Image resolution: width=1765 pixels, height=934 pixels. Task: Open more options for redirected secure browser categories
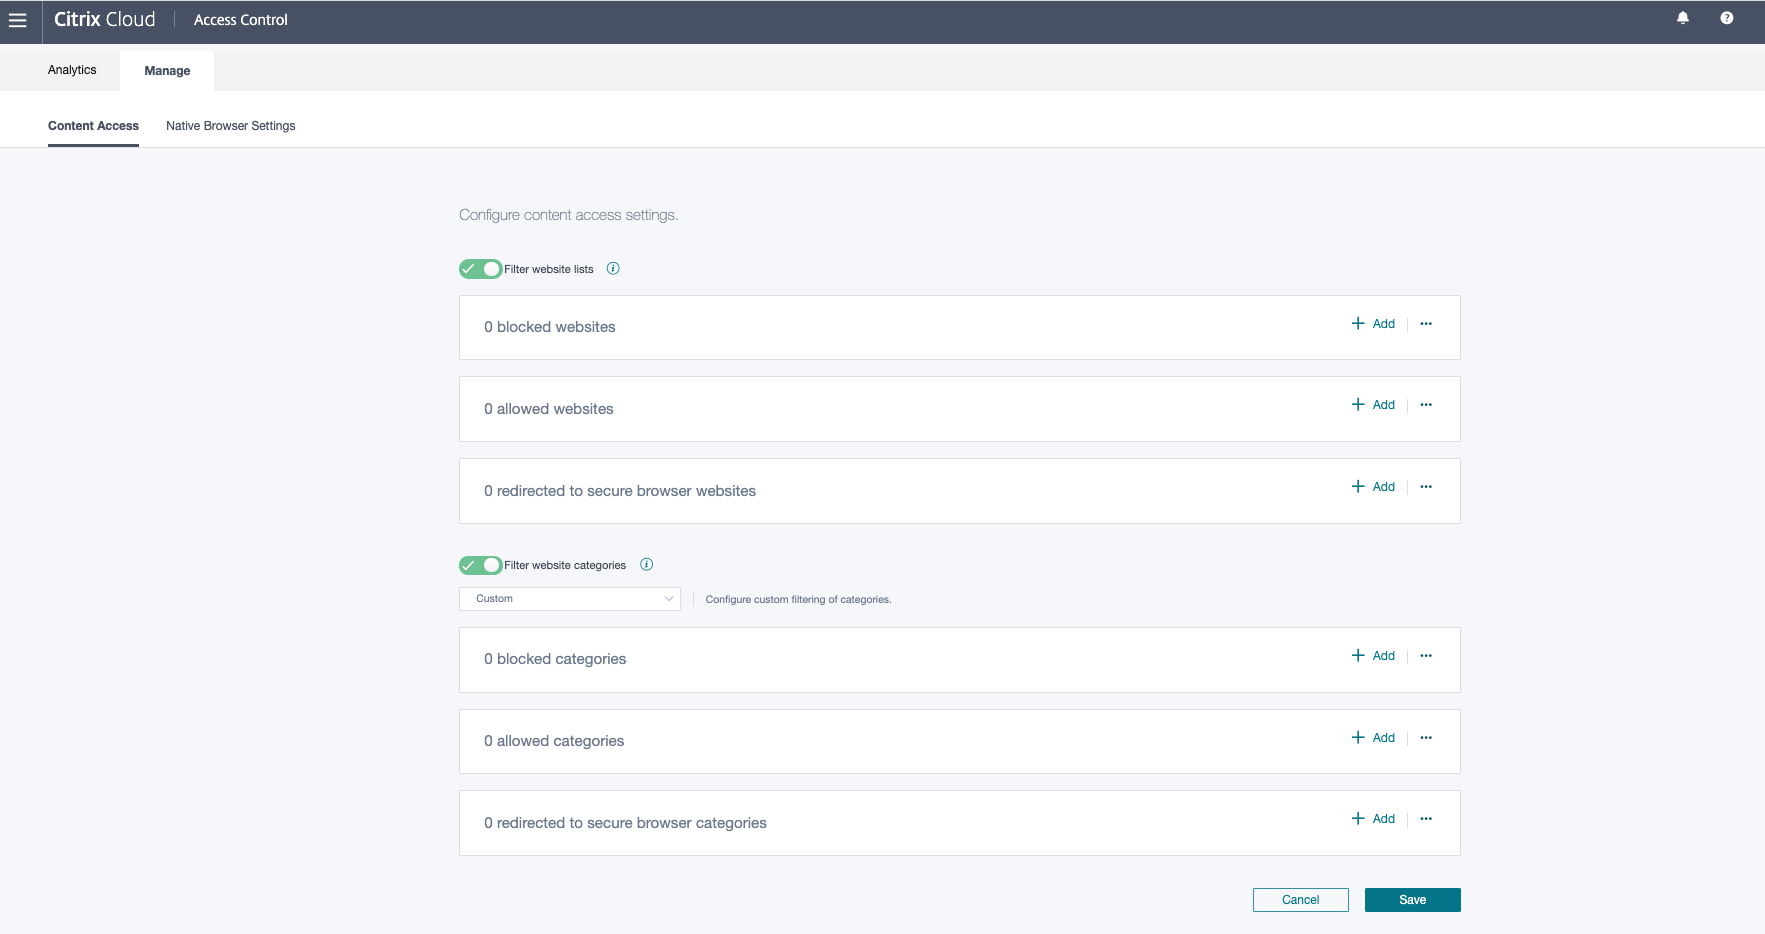(1426, 819)
